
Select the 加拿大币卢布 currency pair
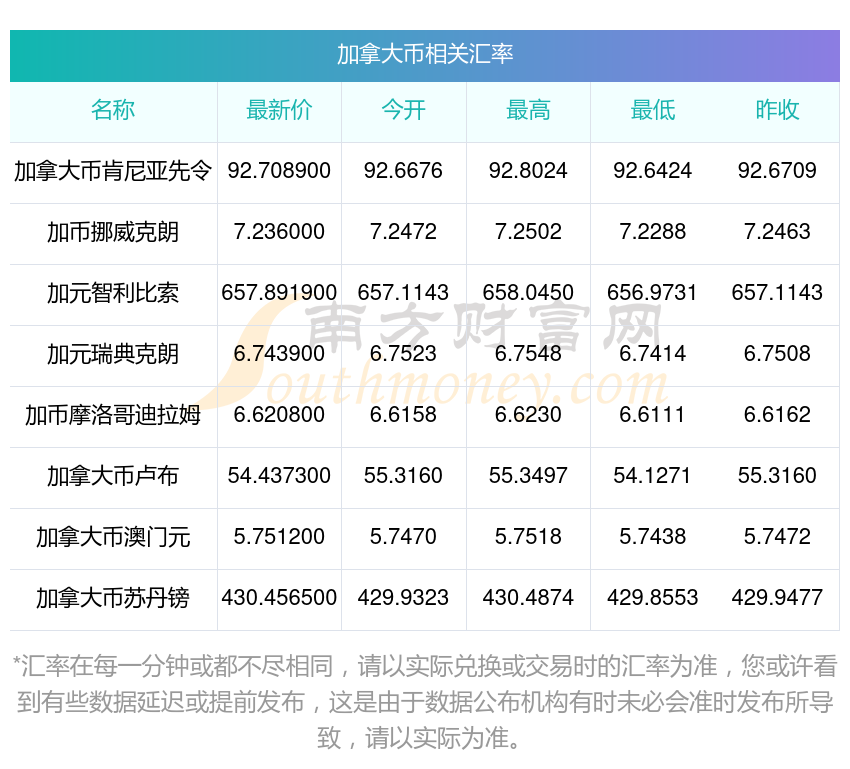113,476
